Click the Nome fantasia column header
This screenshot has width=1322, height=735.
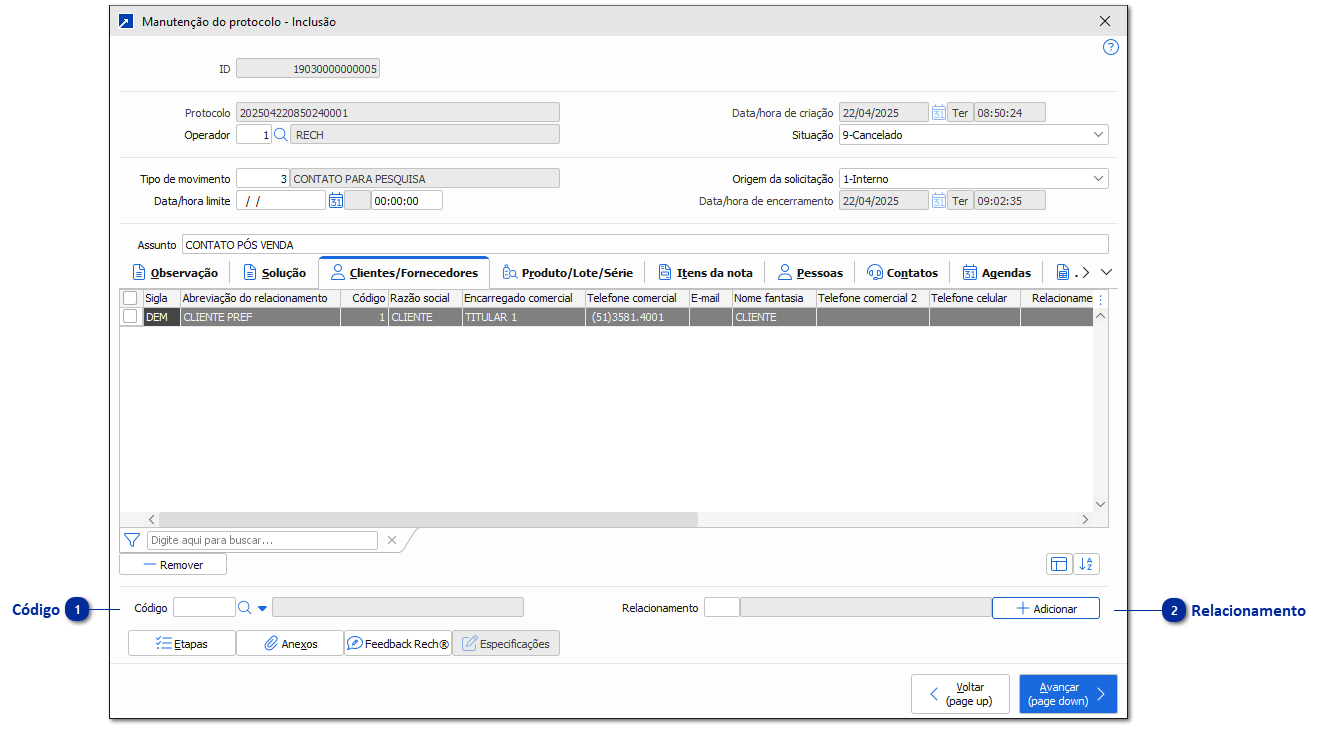[x=773, y=298]
